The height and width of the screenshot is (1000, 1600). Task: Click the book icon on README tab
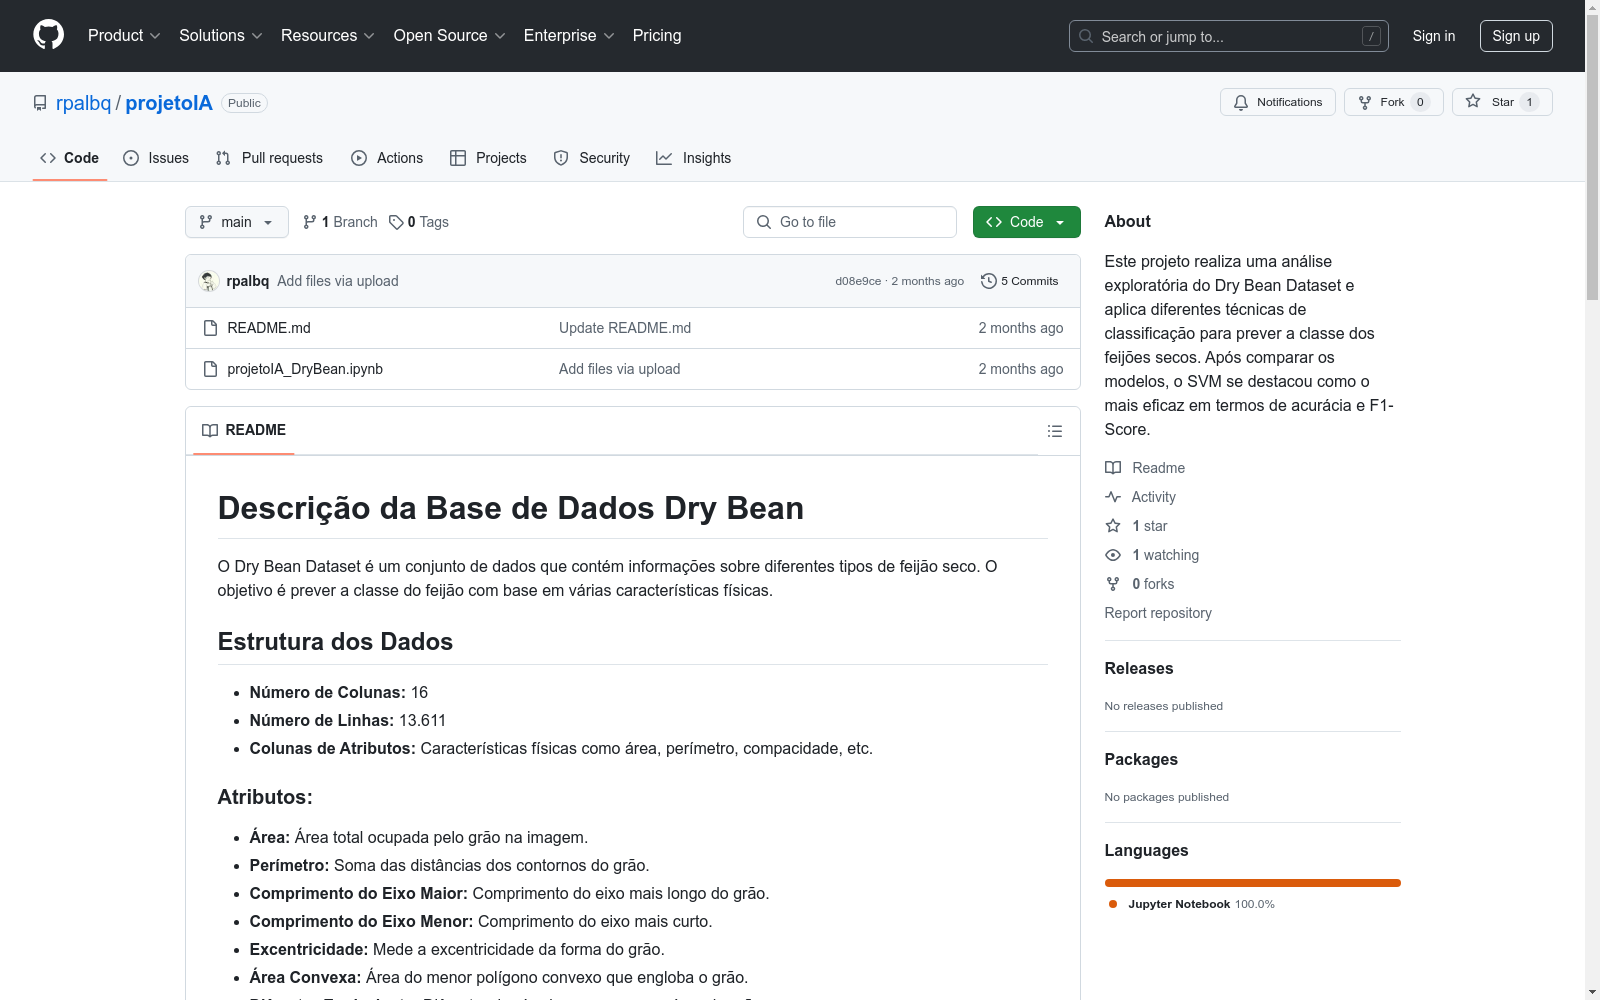click(210, 430)
